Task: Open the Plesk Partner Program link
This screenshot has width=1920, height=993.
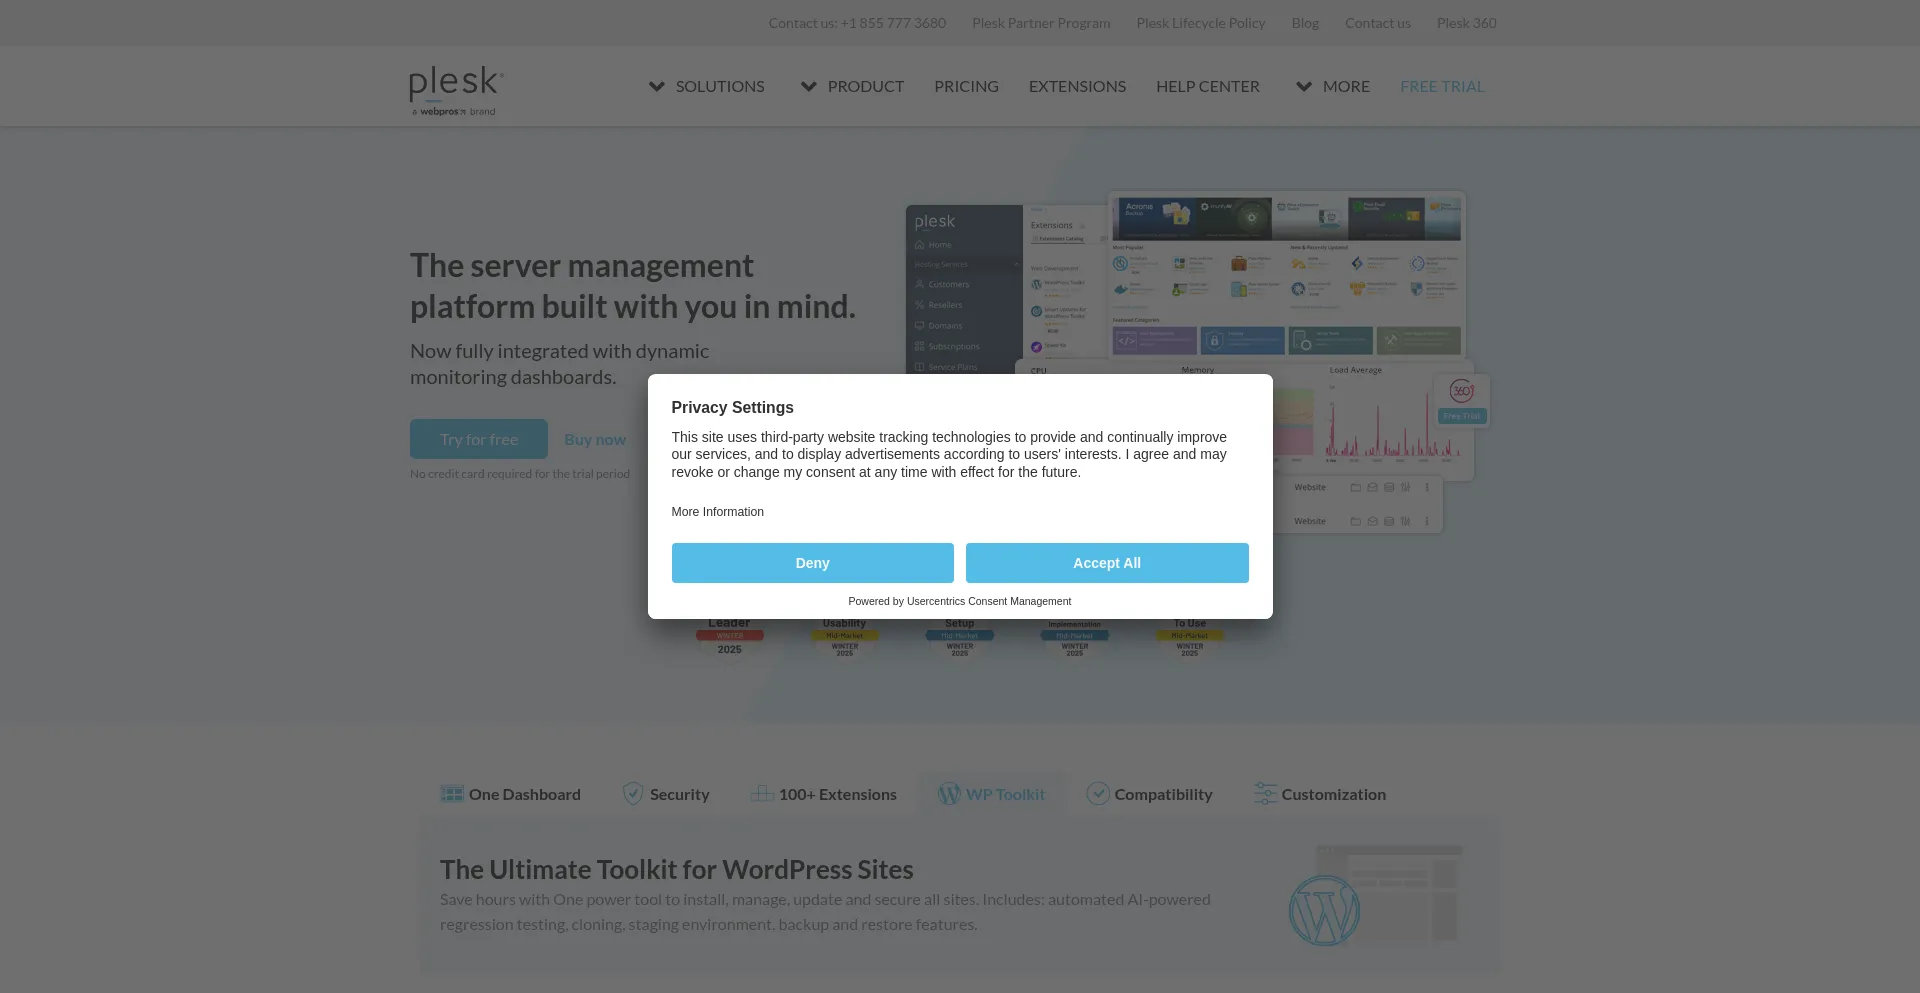Action: [1040, 23]
